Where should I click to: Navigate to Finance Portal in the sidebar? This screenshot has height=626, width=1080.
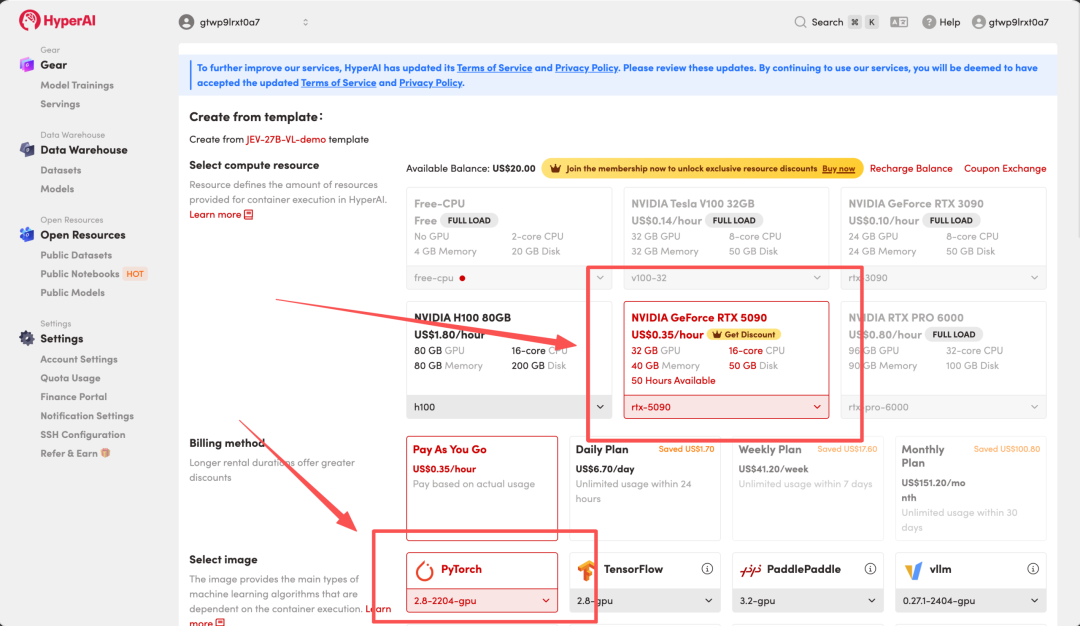click(74, 397)
